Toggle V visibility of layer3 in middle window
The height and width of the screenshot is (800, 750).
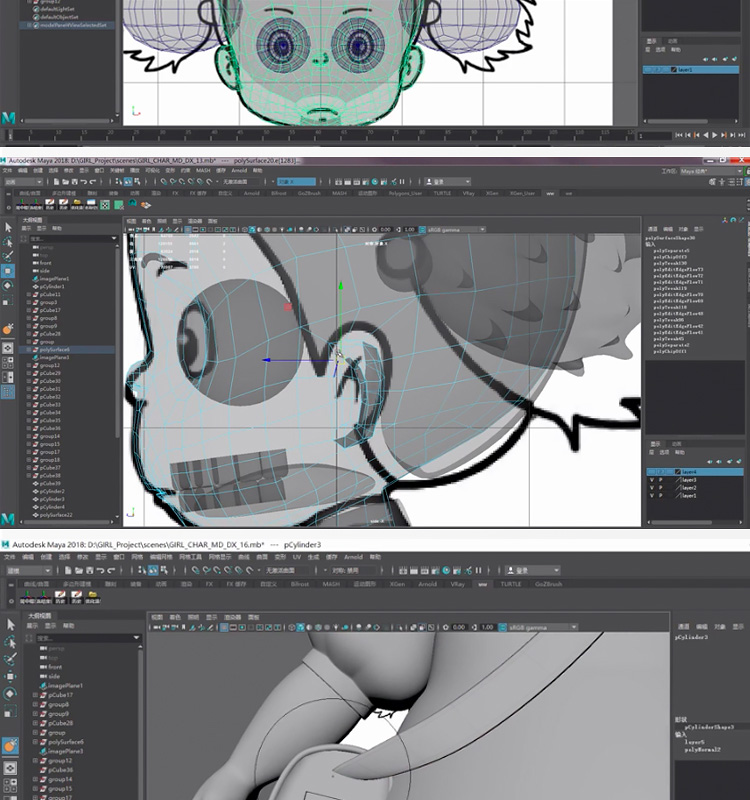click(x=652, y=480)
